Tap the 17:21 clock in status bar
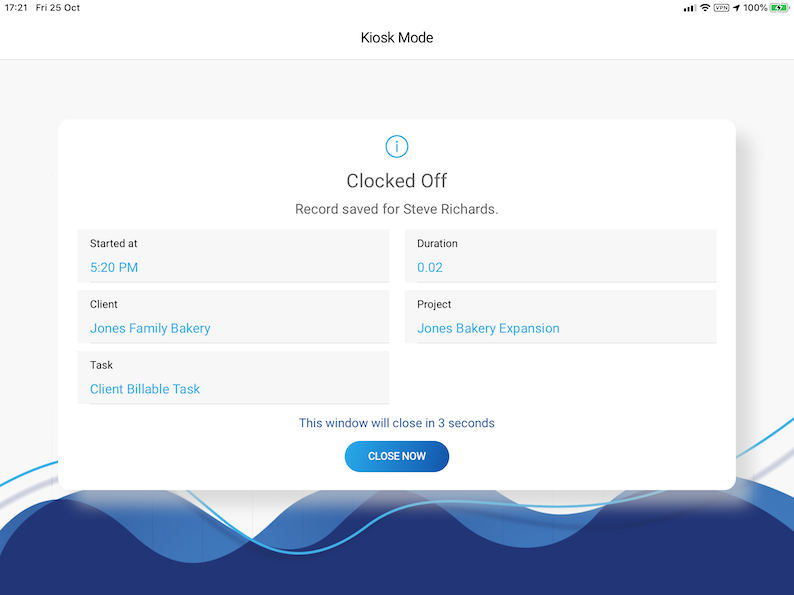This screenshot has width=794, height=595. [16, 8]
